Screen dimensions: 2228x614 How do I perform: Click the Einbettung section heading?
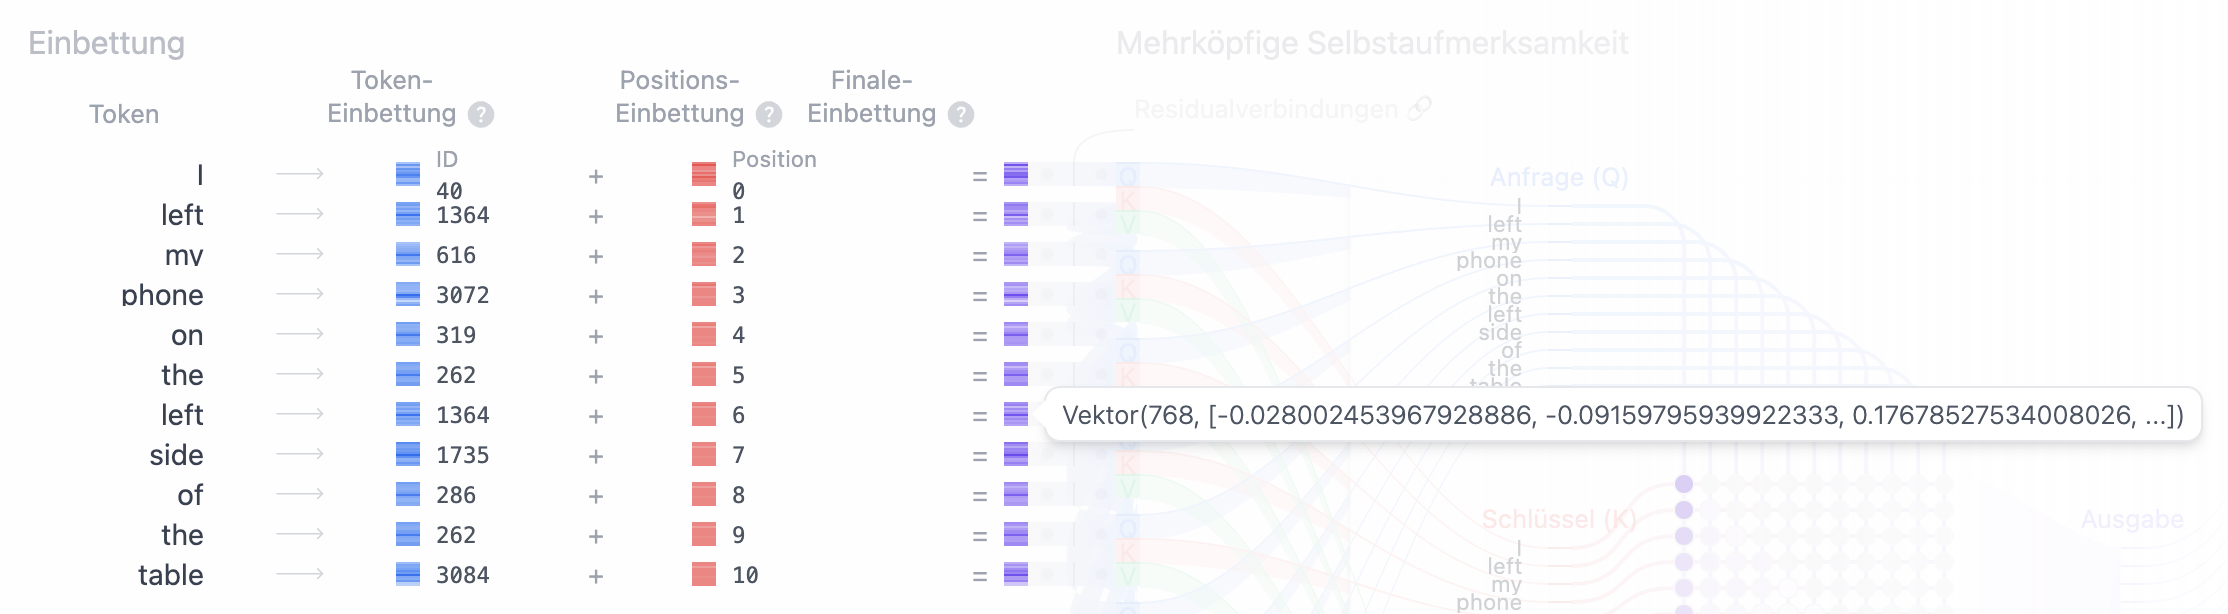coord(106,43)
